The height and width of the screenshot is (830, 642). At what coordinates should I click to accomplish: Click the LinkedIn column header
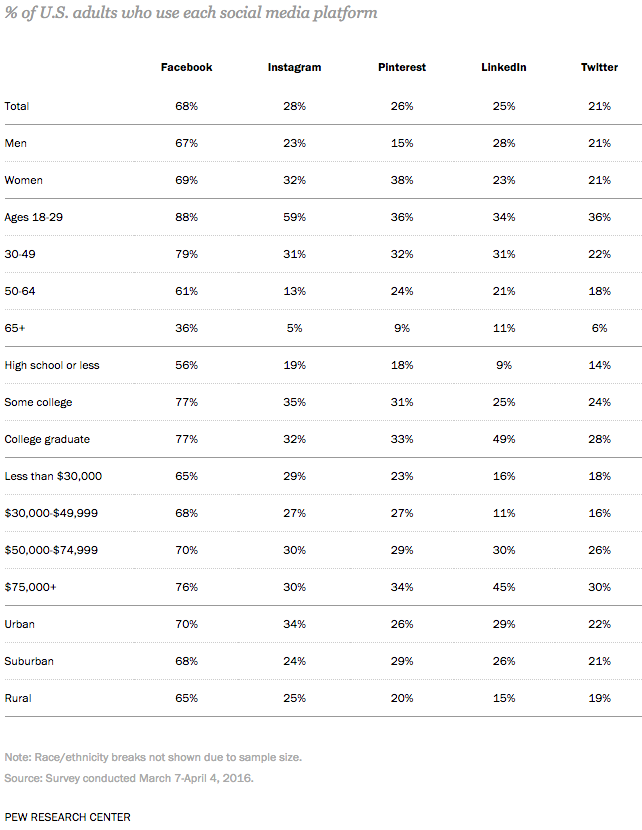[x=503, y=67]
